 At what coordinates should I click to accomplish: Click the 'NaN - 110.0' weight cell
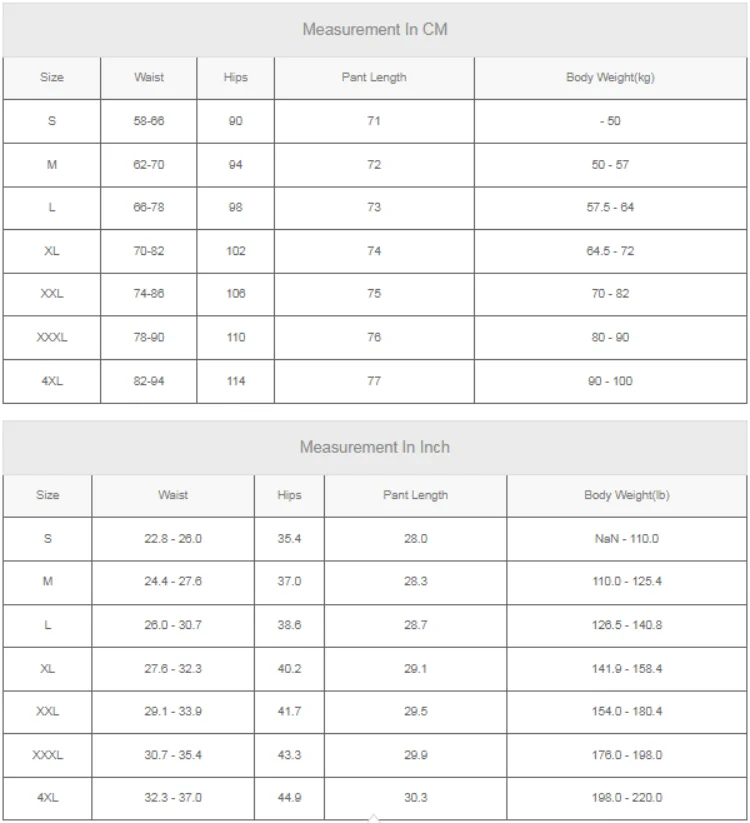tap(627, 539)
